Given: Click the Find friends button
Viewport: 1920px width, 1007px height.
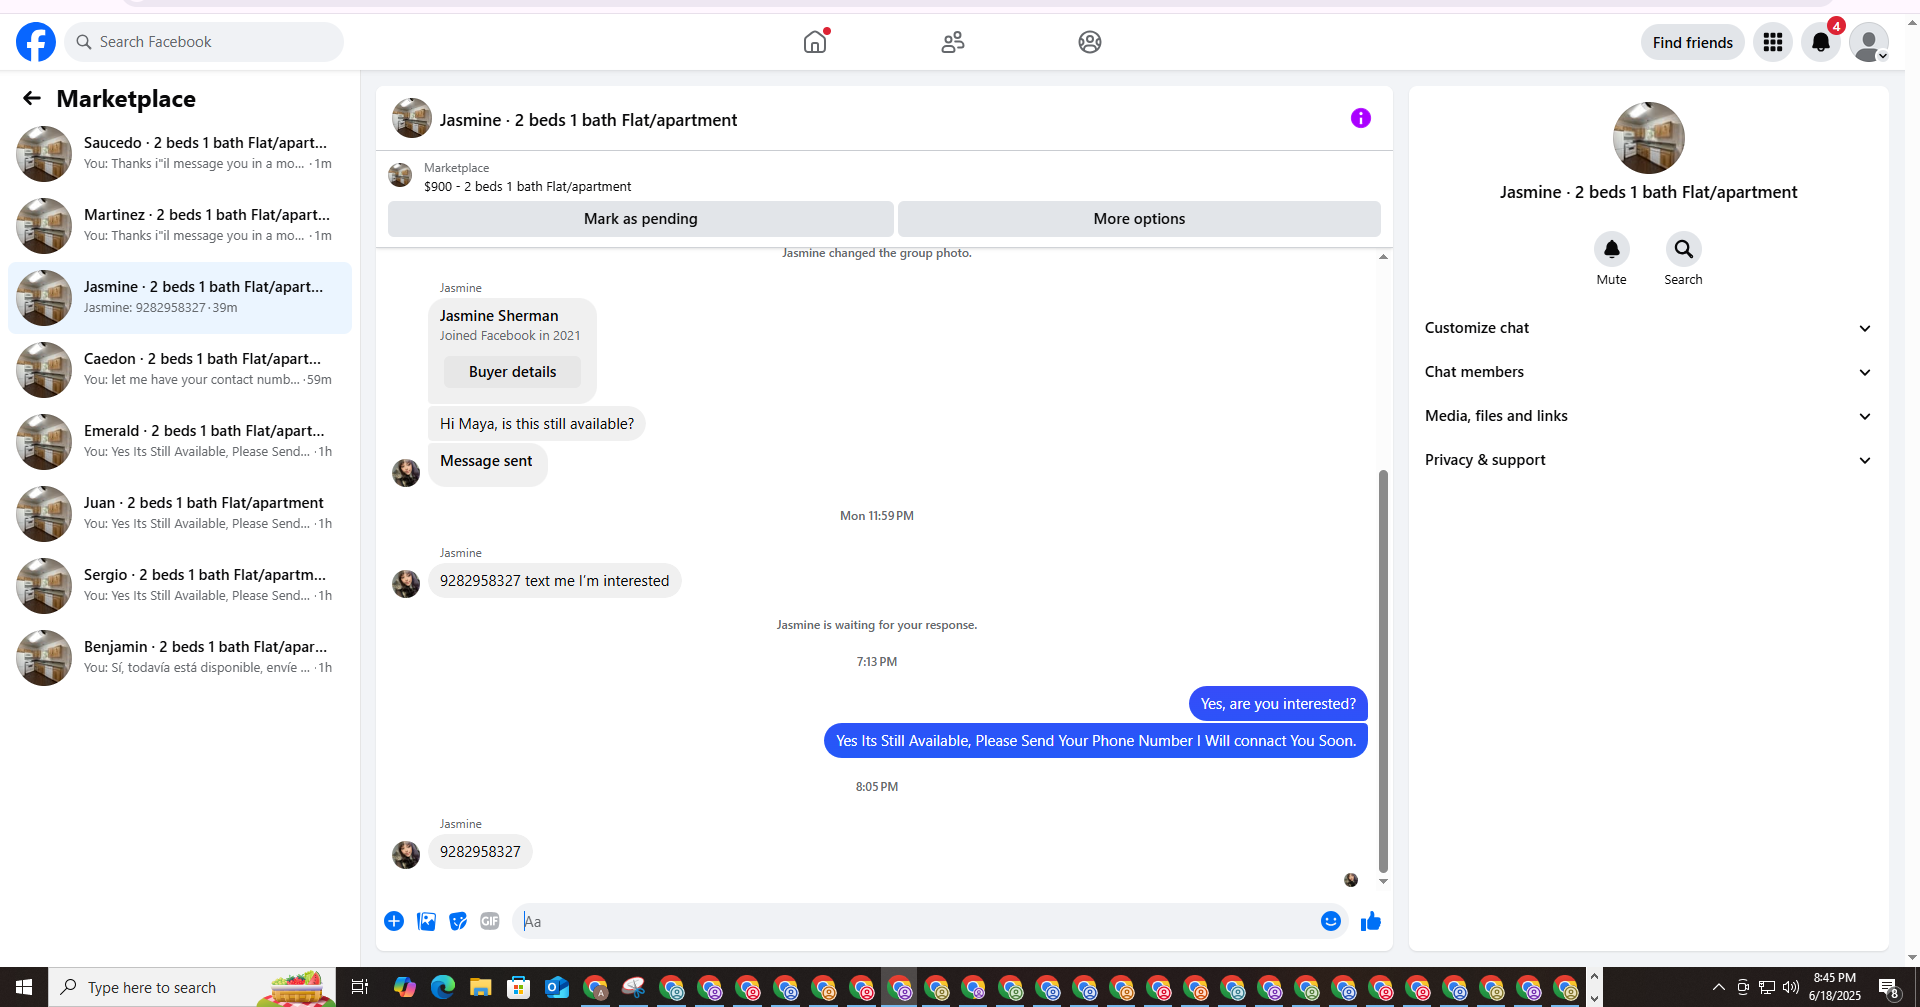Looking at the screenshot, I should click(1692, 42).
